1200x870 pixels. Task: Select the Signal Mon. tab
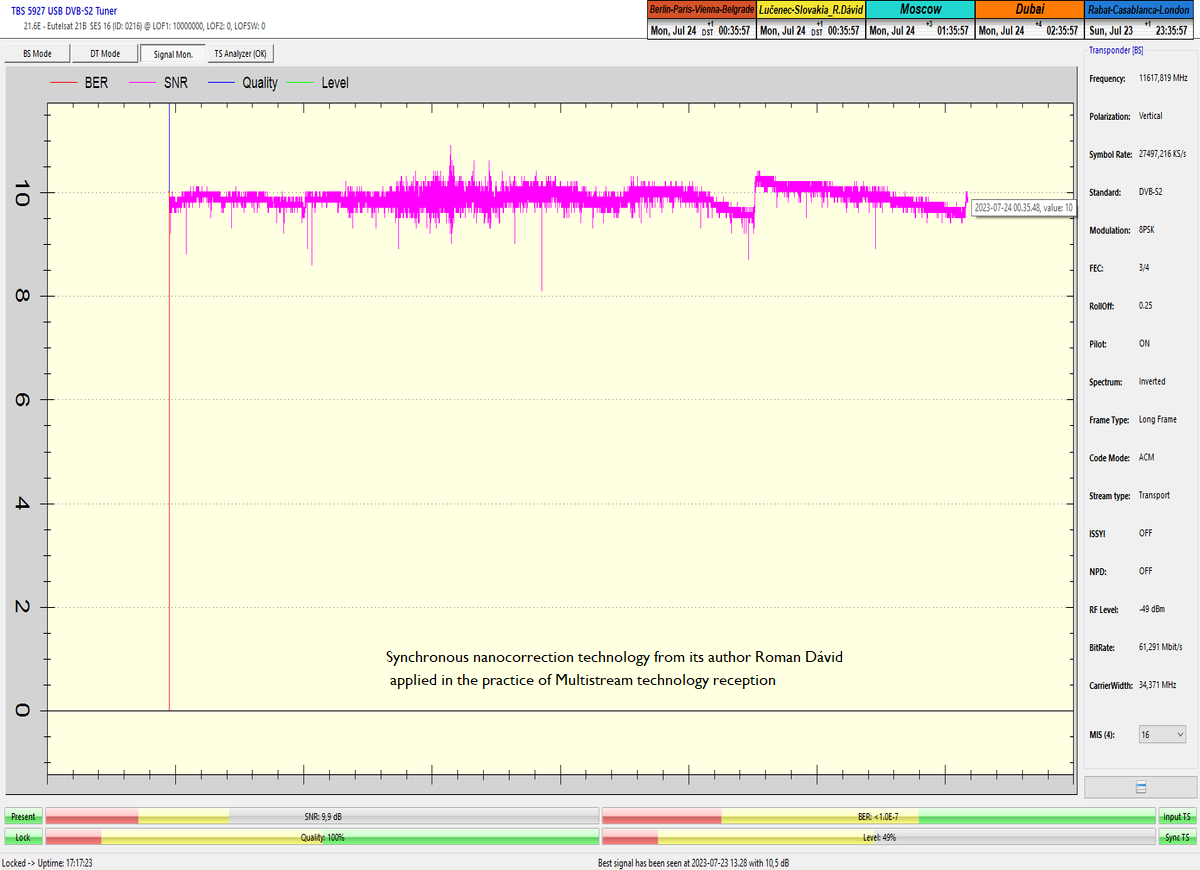[172, 54]
